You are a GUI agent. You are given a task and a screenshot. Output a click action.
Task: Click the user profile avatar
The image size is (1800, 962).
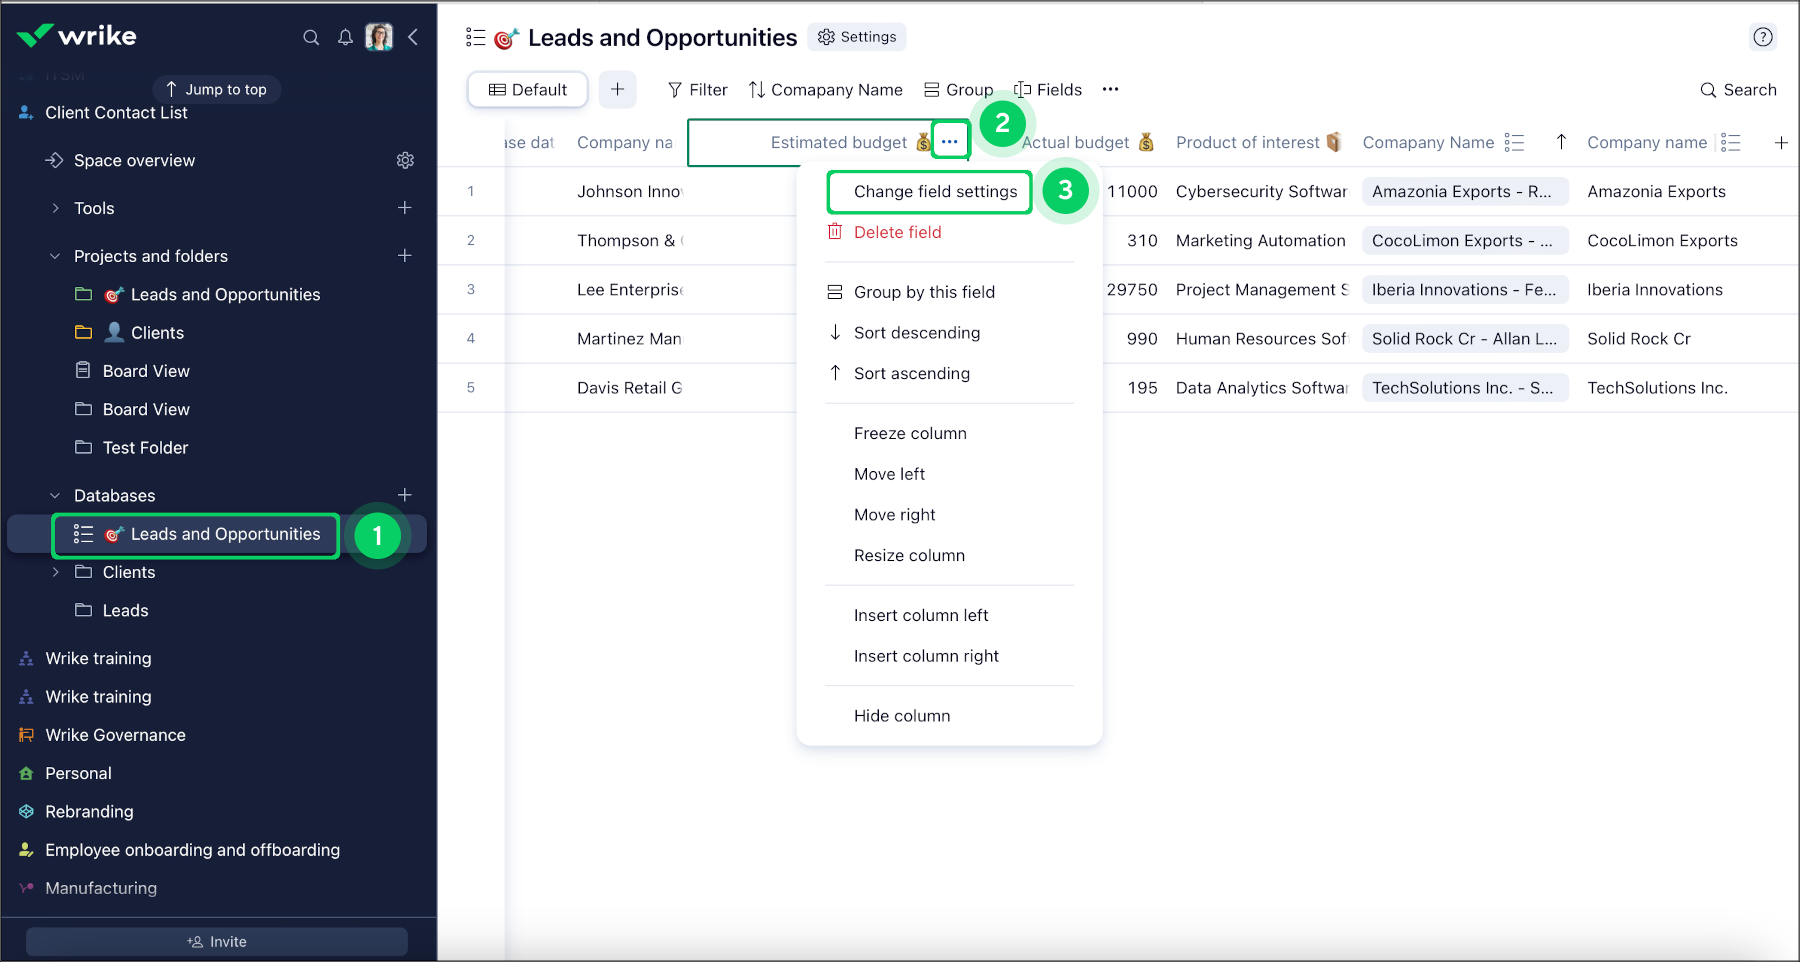(x=379, y=38)
